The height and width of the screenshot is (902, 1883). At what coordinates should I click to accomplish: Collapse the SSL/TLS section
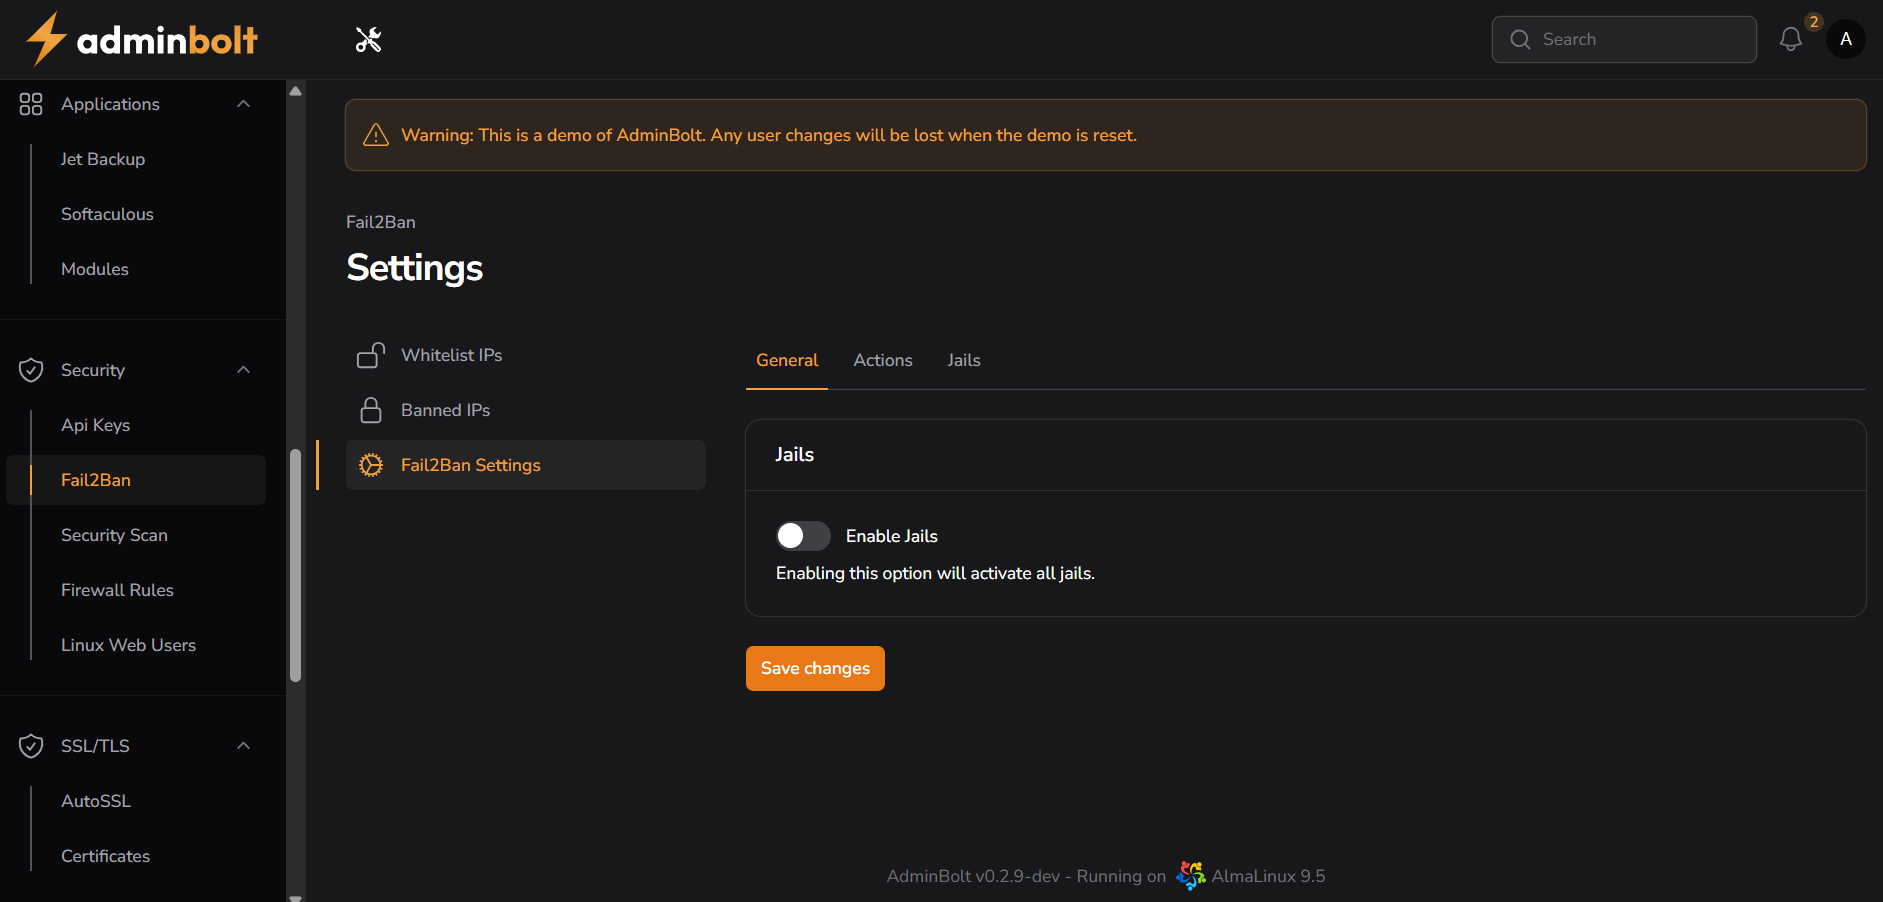pos(243,745)
